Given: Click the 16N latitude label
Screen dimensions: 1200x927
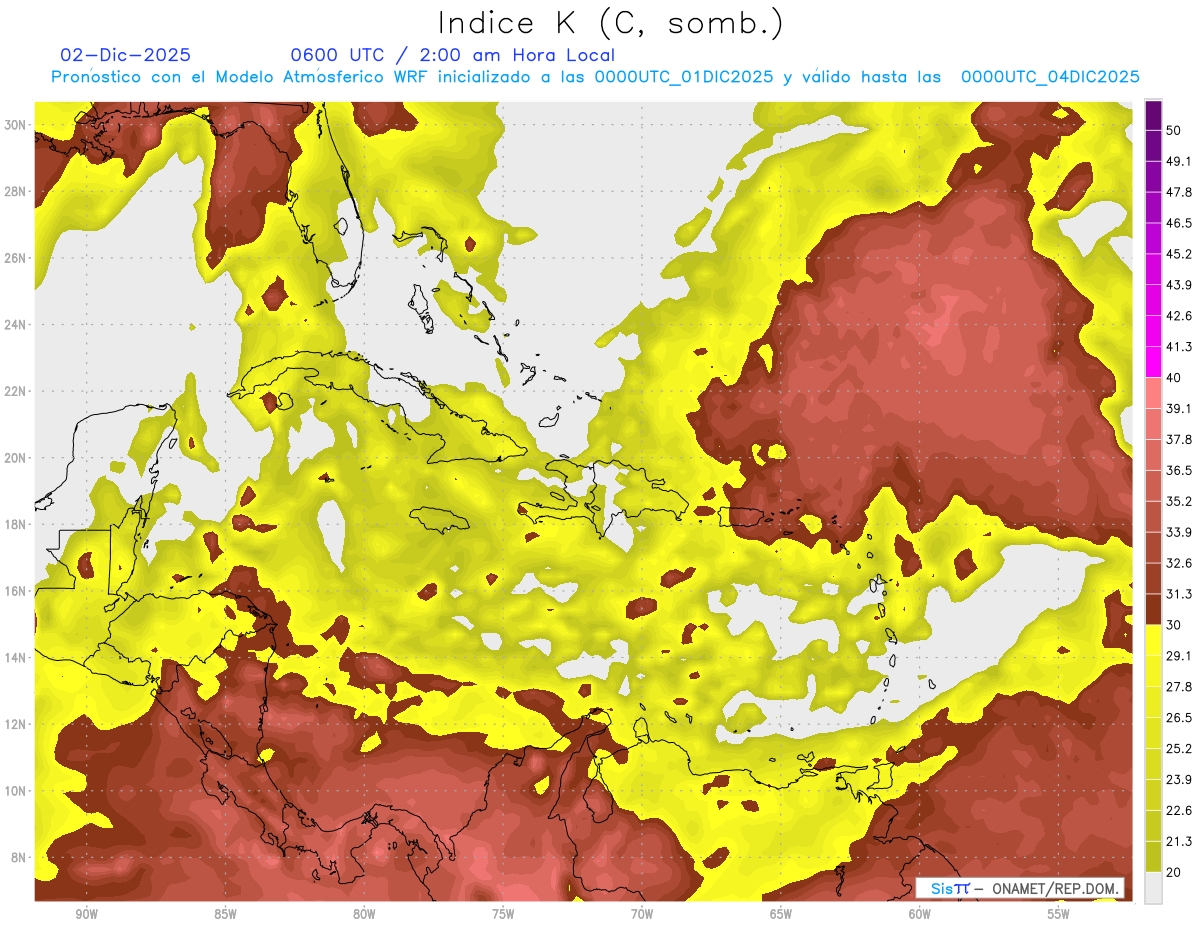Looking at the screenshot, I should tap(16, 591).
